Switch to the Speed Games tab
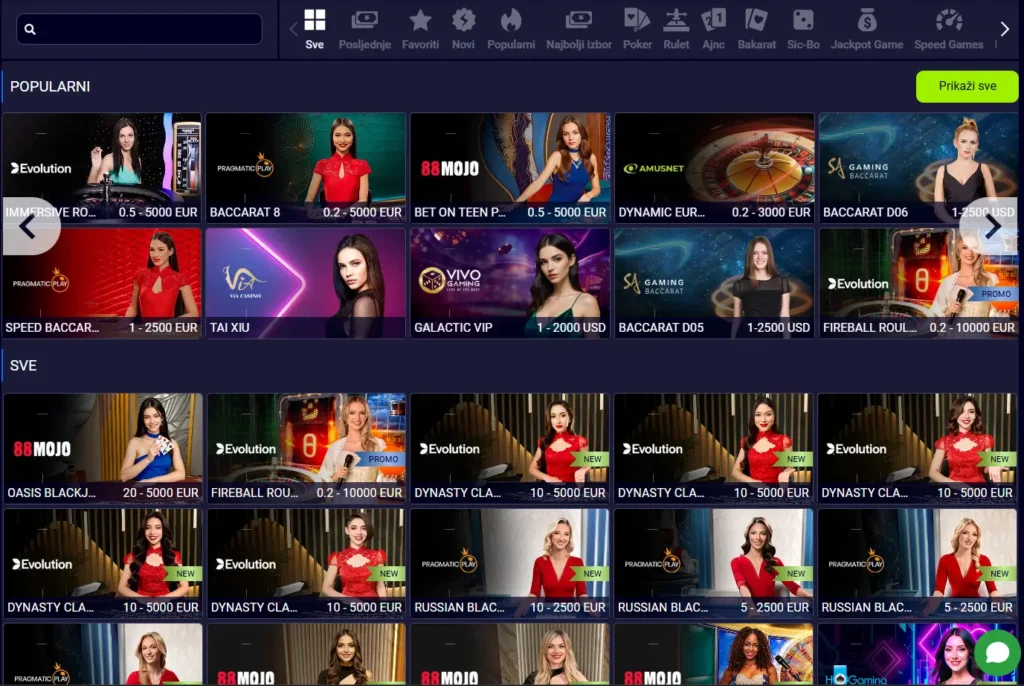The width and height of the screenshot is (1024, 686). tap(948, 28)
